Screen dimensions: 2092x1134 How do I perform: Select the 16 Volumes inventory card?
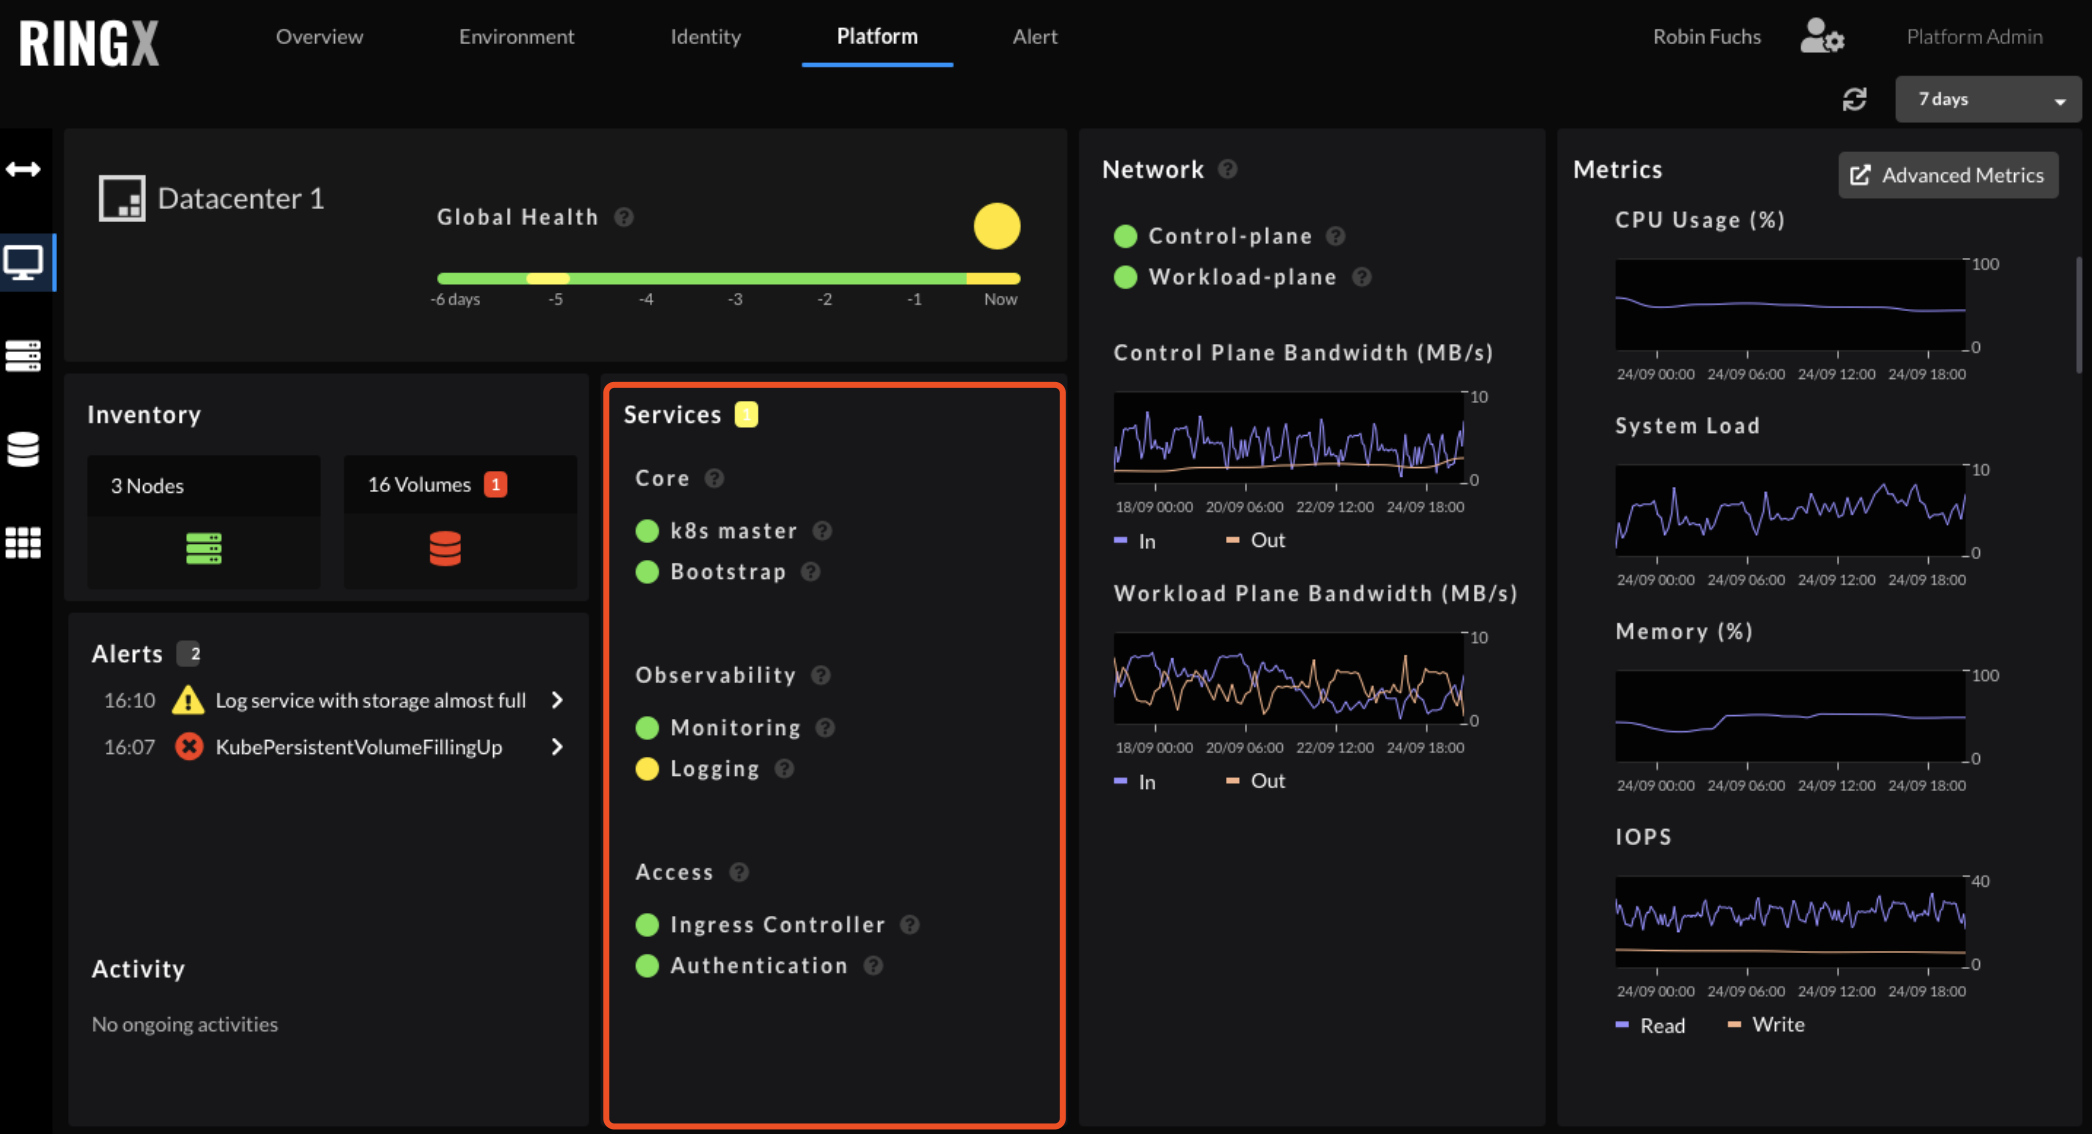459,522
